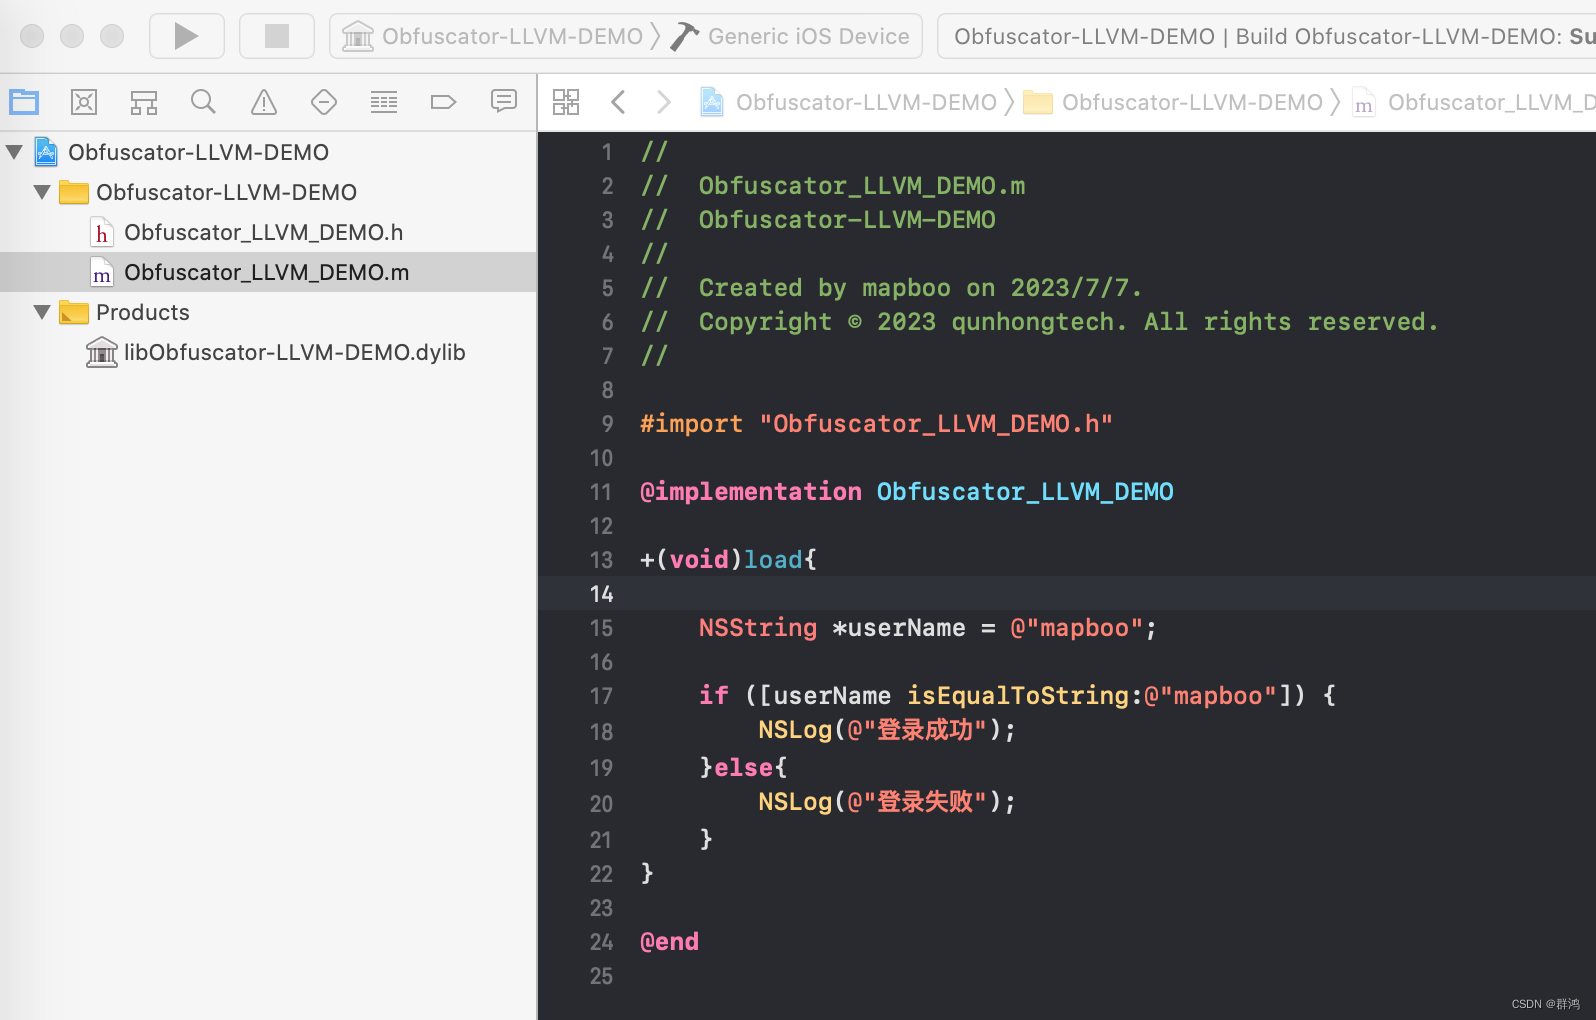The height and width of the screenshot is (1020, 1596).
Task: Go back with the left arrow
Action: coord(618,101)
